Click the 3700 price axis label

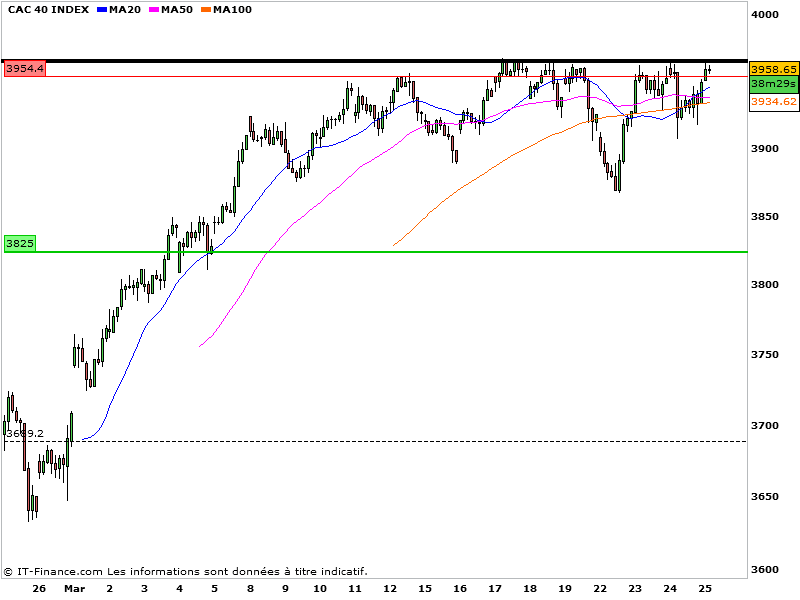pos(765,426)
